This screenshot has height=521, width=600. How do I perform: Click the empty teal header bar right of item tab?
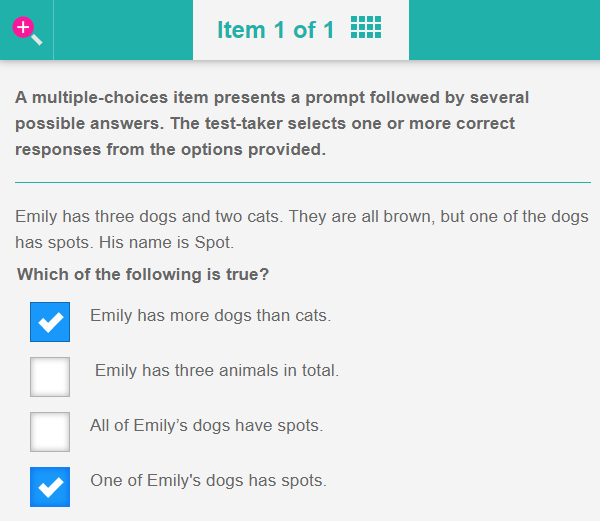504,30
